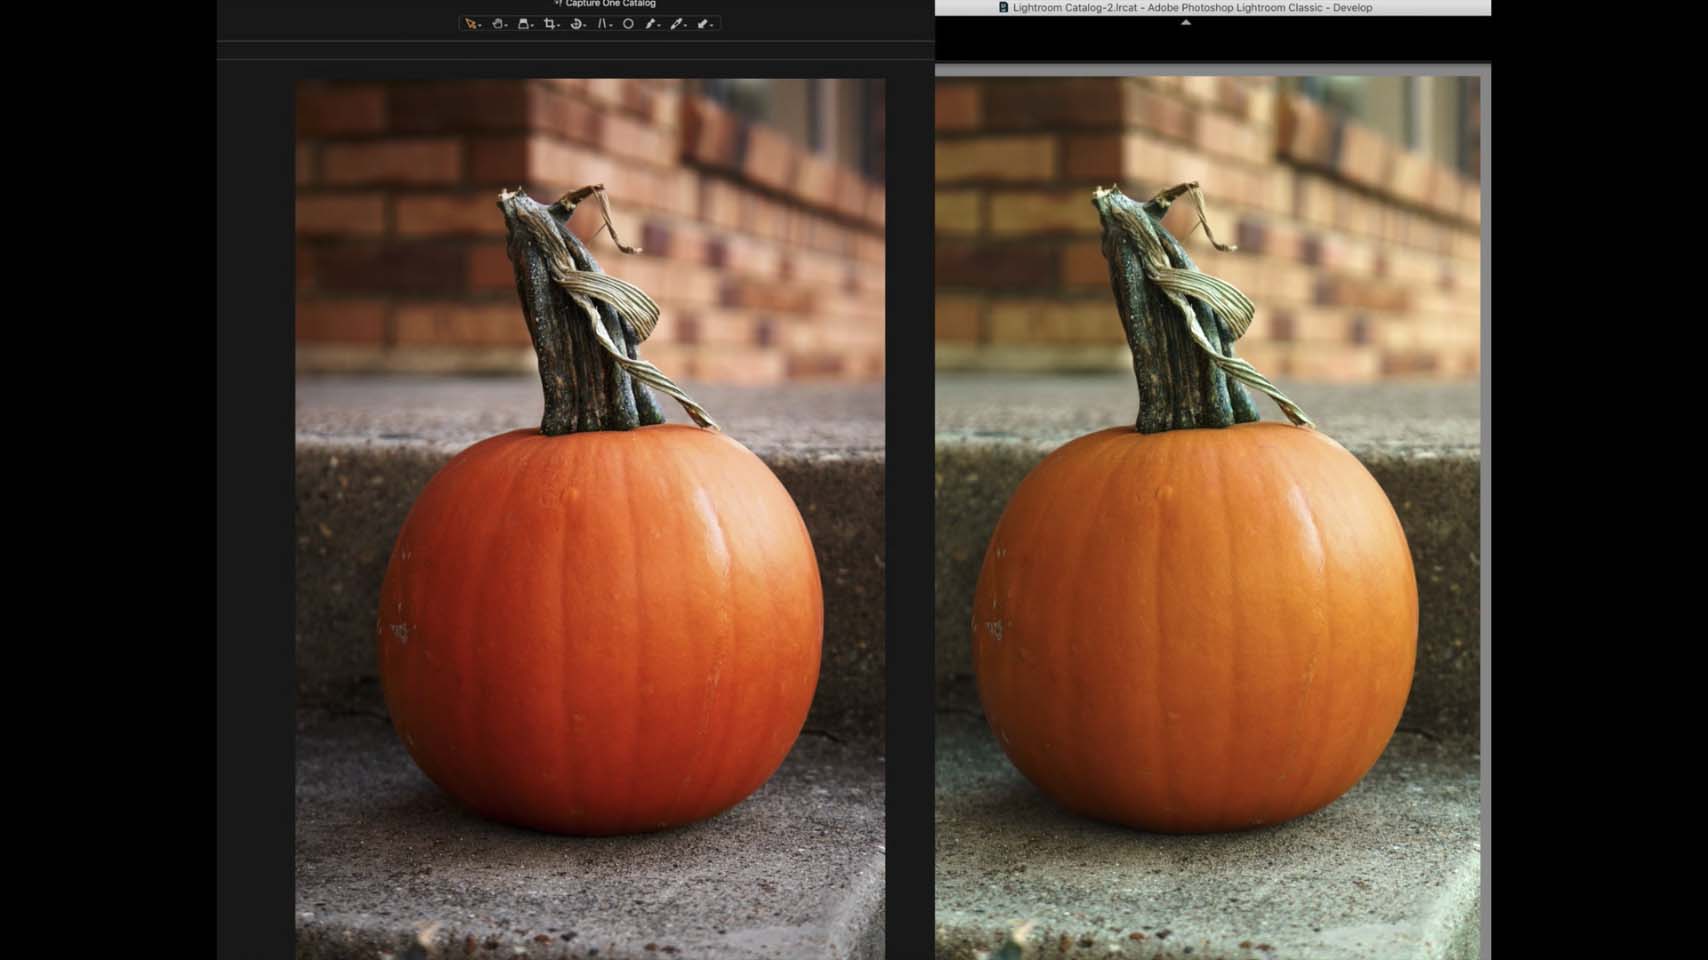1708x960 pixels.
Task: Click the Lightroom catalog document icon in title bar
Action: pos(1003,7)
